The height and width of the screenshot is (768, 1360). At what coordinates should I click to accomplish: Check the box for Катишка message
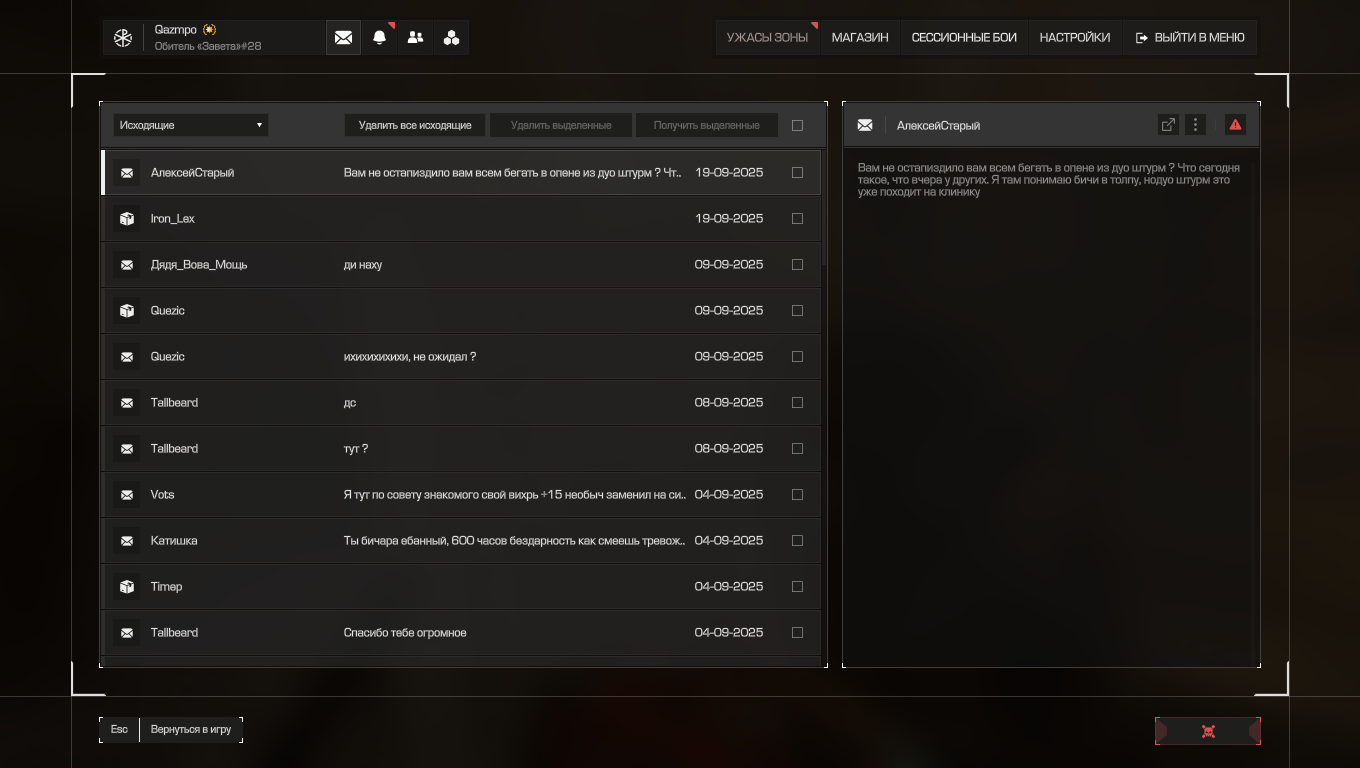click(x=797, y=541)
